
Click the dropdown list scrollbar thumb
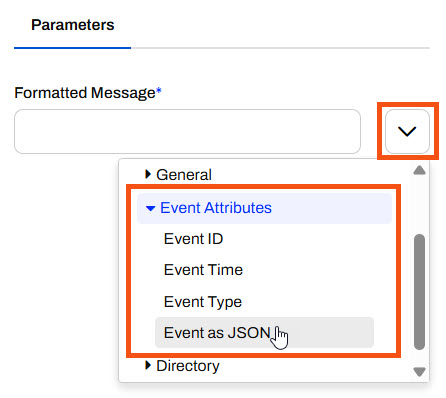pos(419,292)
